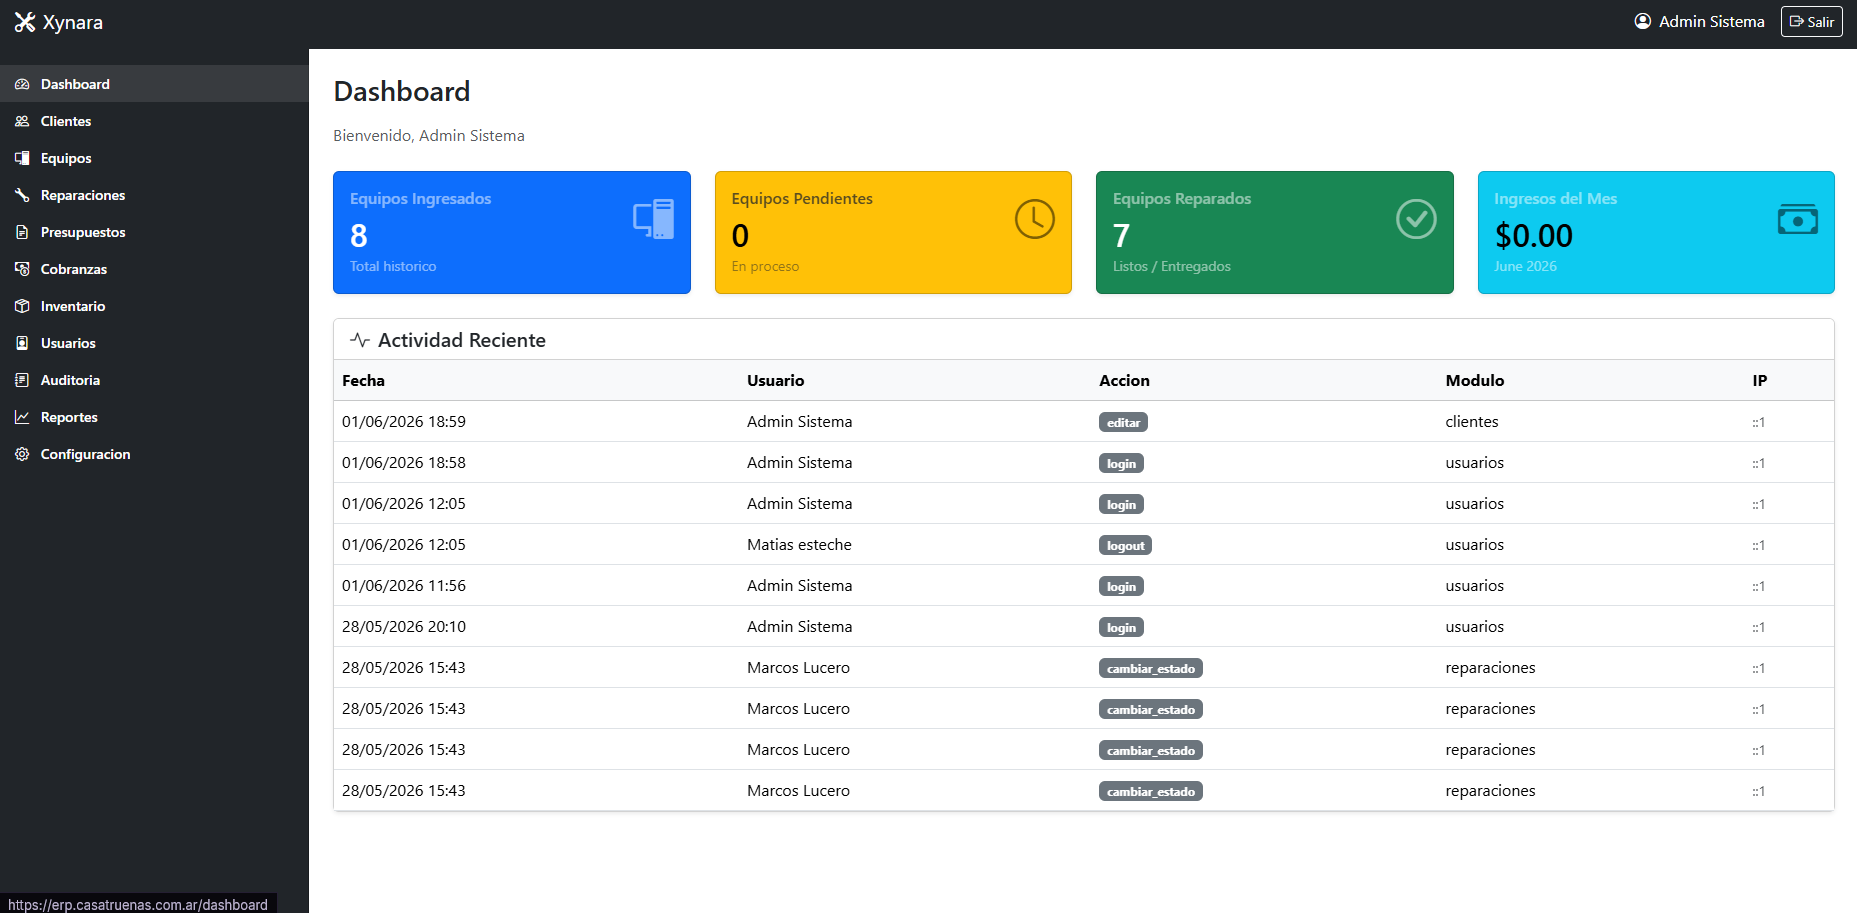This screenshot has height=913, width=1857.
Task: Click the 'clientes' module cell
Action: tap(1471, 421)
